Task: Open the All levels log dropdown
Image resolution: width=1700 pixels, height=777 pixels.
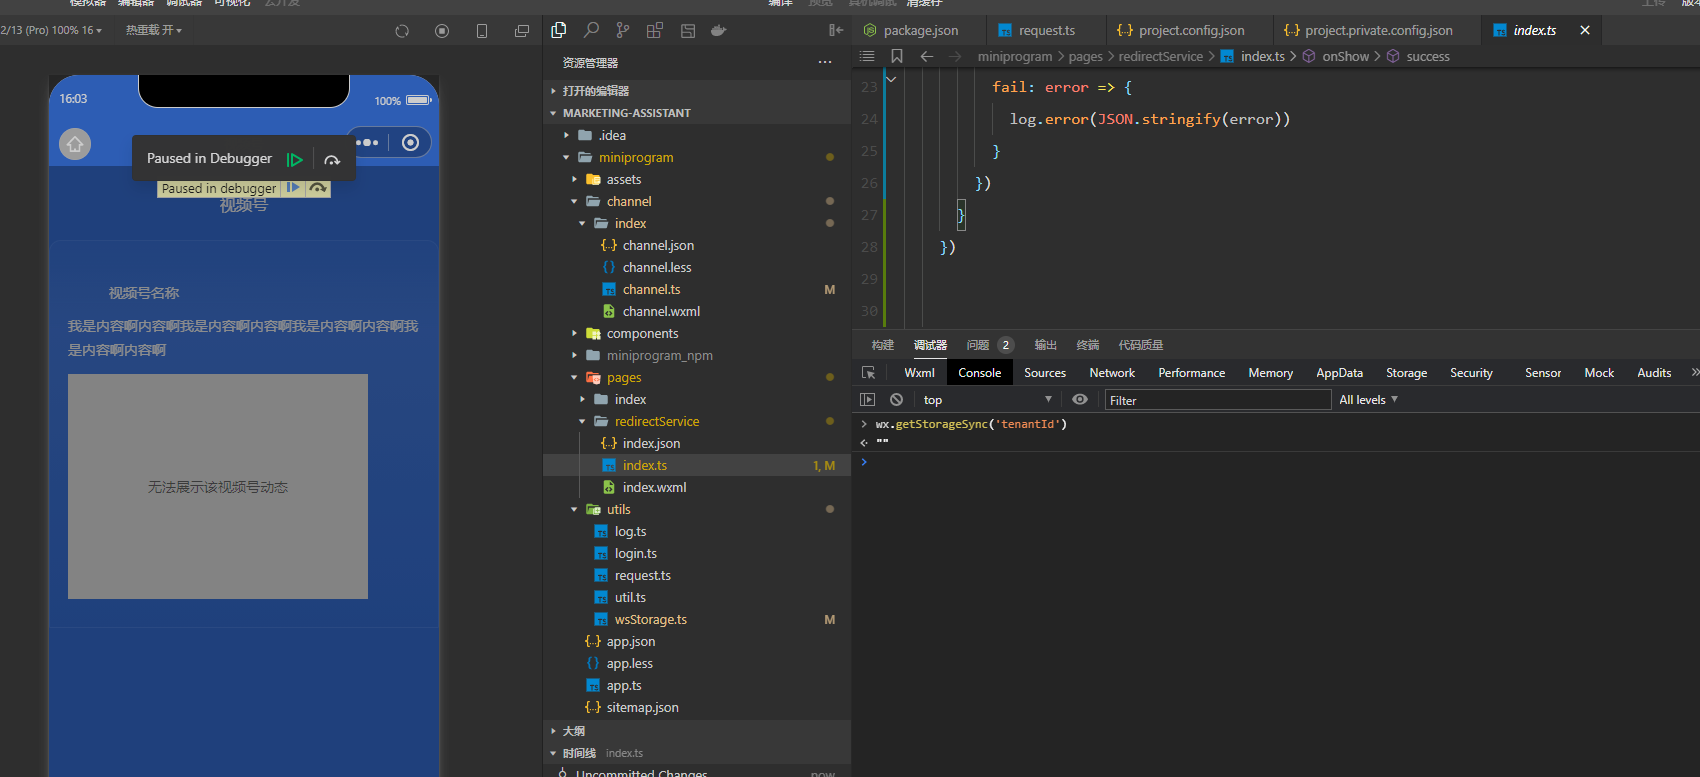Action: pos(1368,400)
